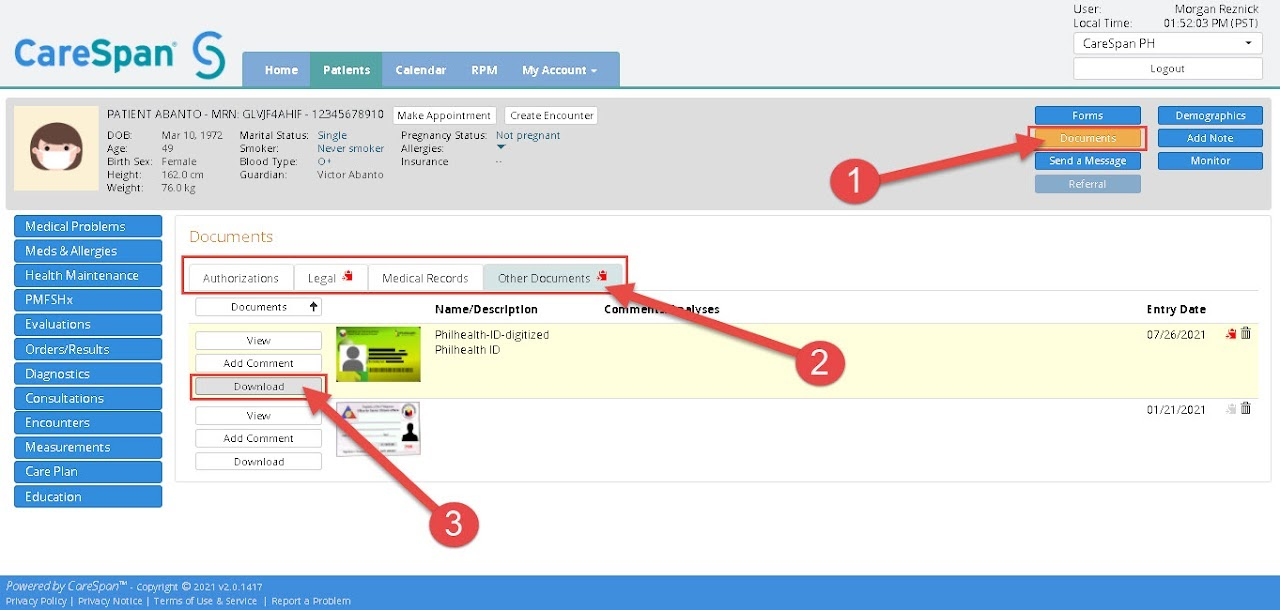Click the Name/Description column header
1280x610 pixels.
point(486,310)
